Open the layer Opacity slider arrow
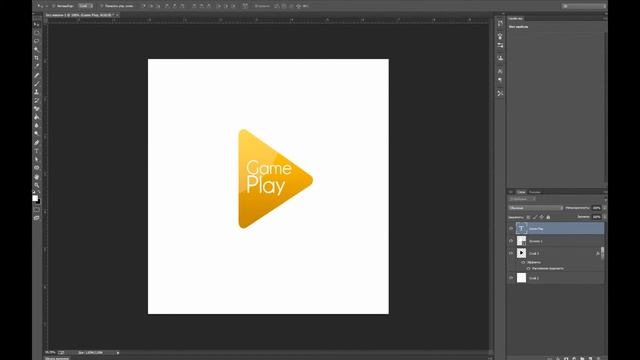The image size is (640, 360). tap(604, 208)
